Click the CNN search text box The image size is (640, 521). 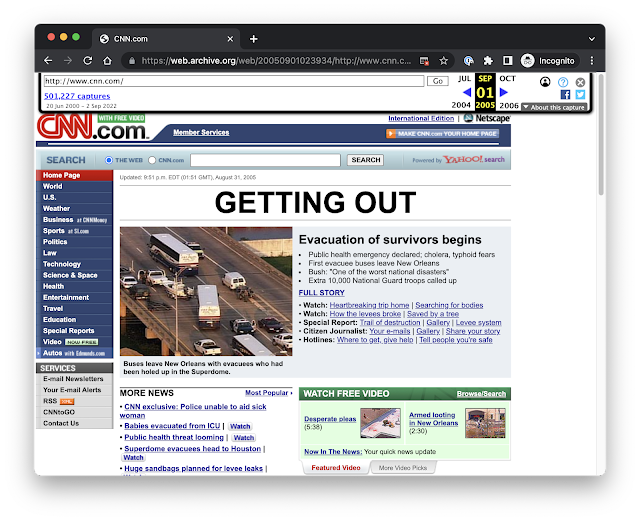coord(265,160)
